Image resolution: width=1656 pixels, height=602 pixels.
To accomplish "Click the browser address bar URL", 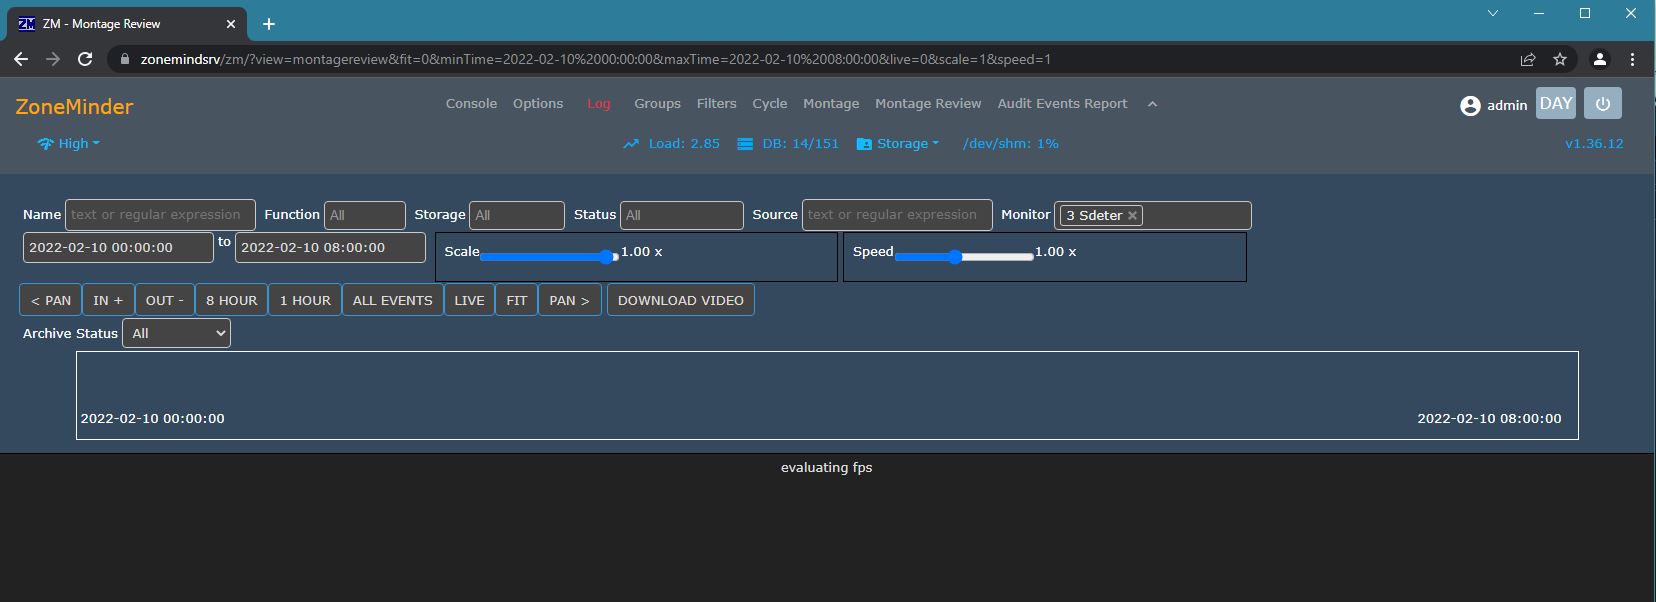I will [596, 59].
